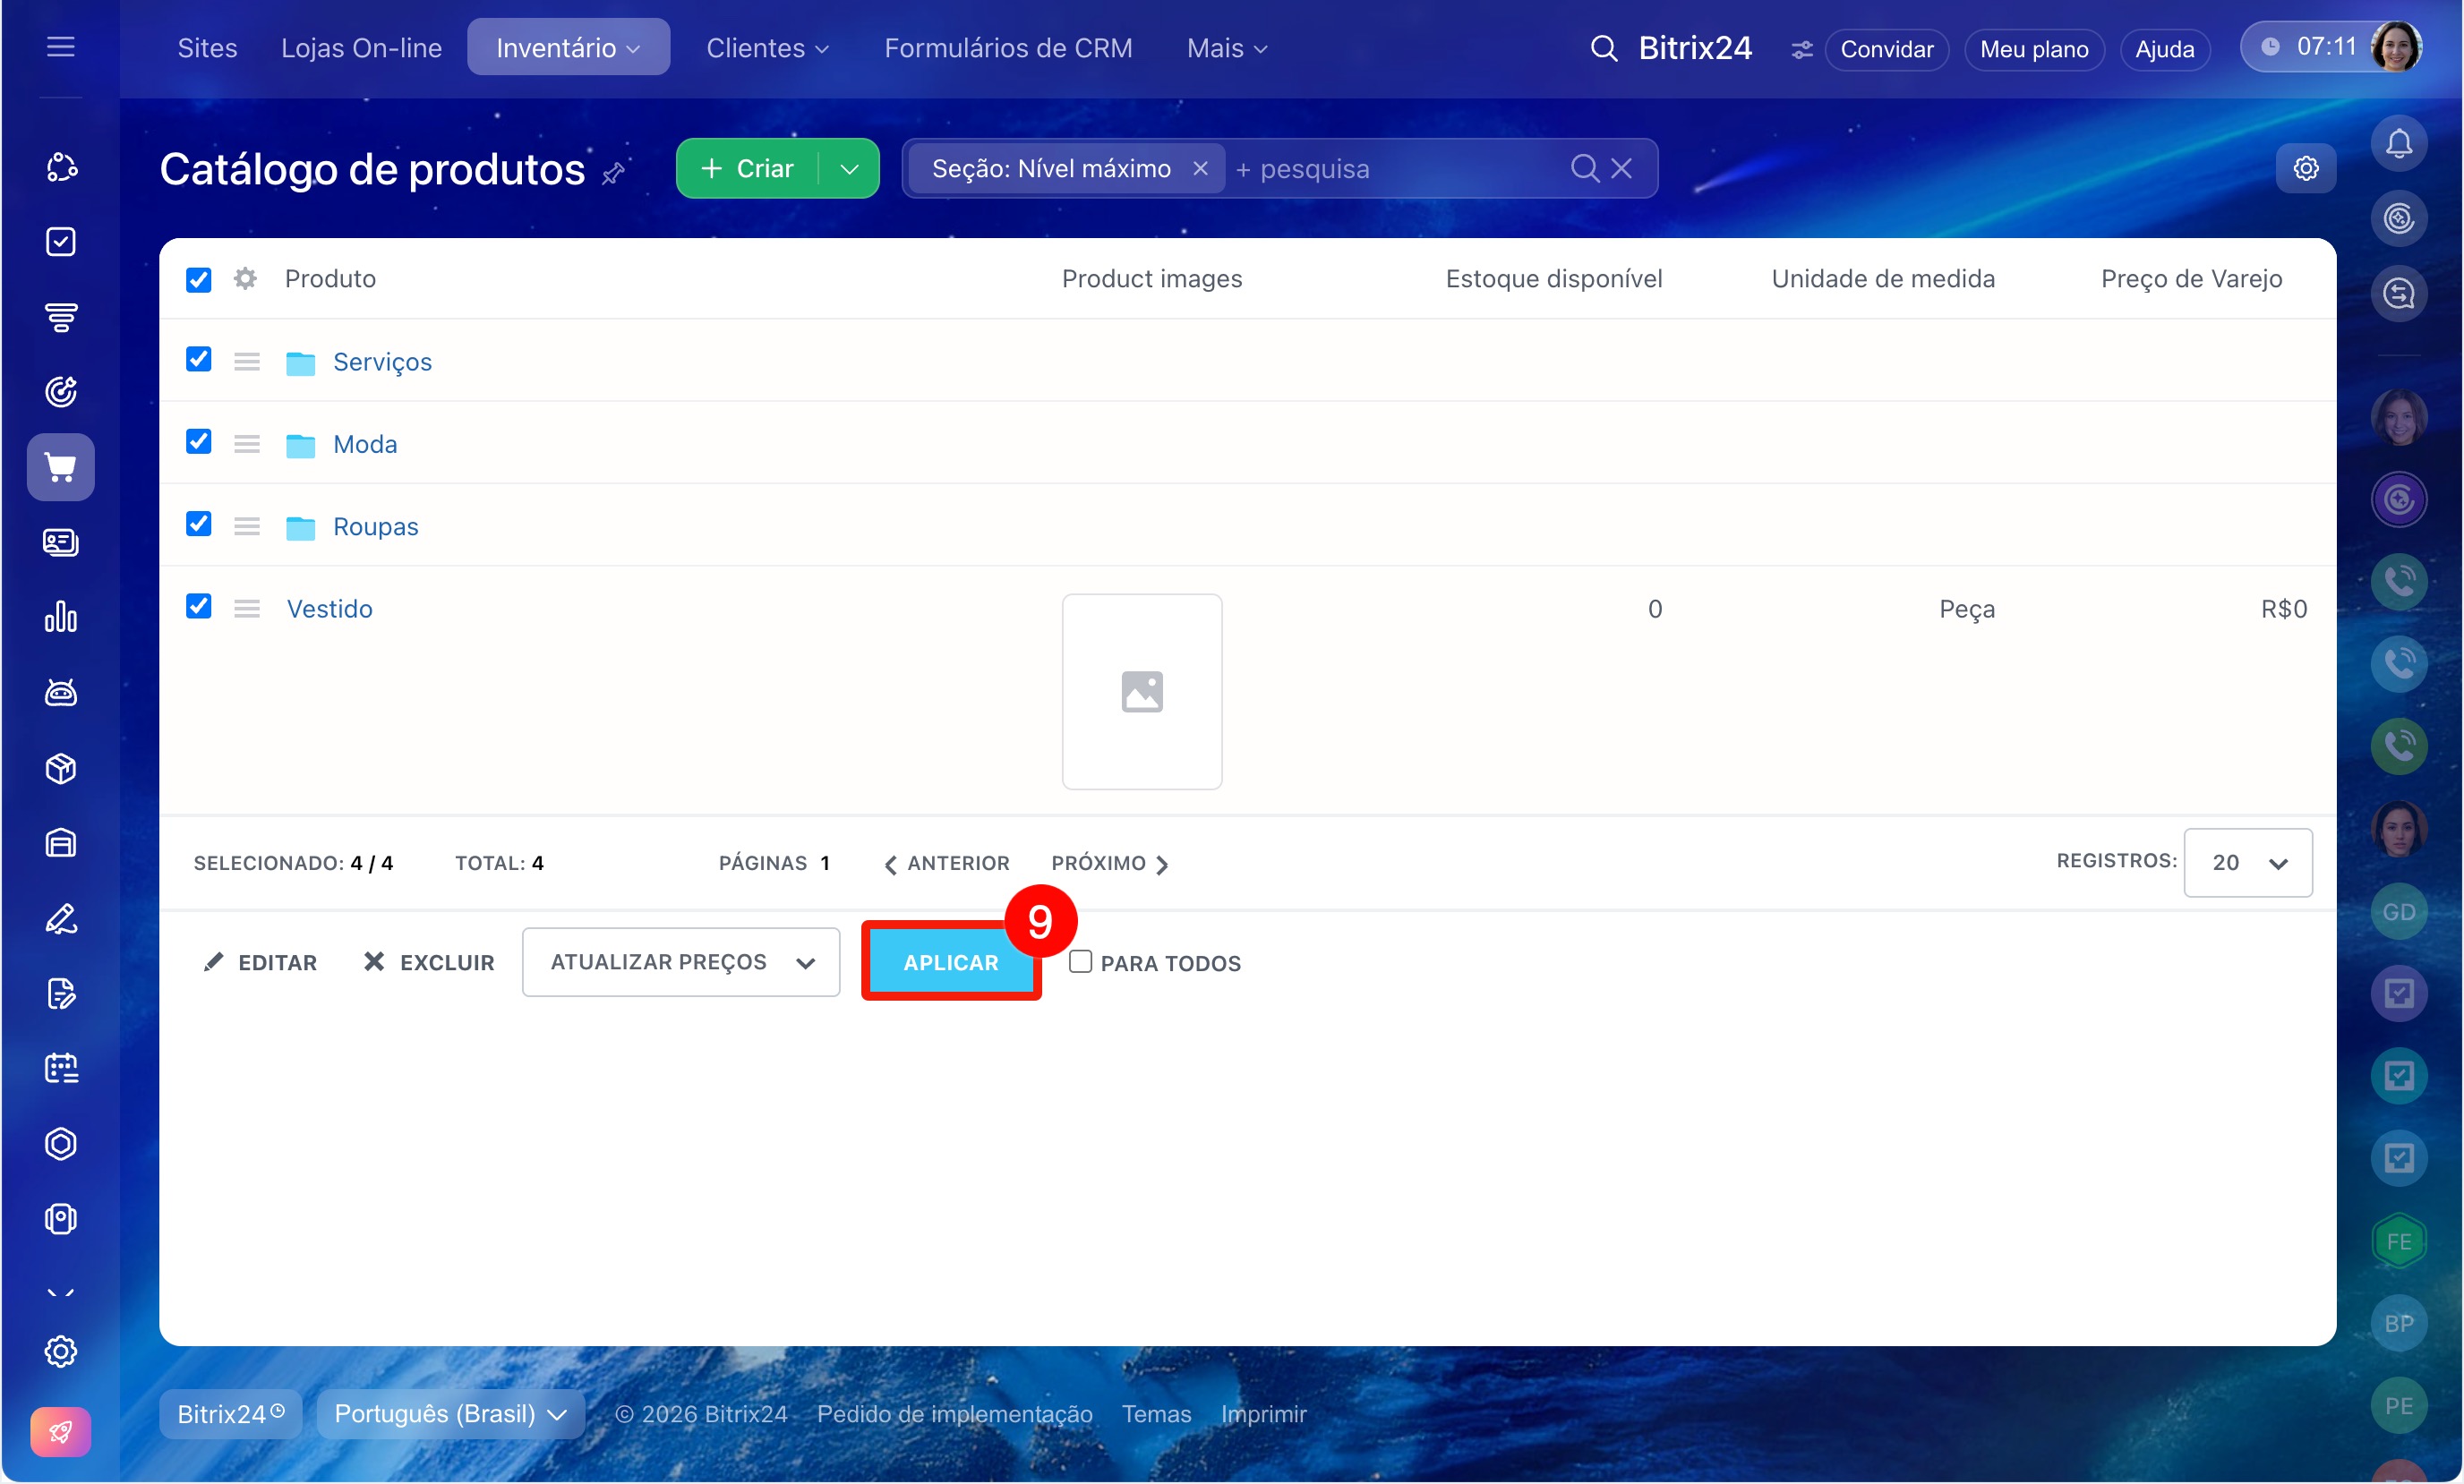Expand the Criar button dropdown arrow
This screenshot has height=1484, width=2464.
849,169
